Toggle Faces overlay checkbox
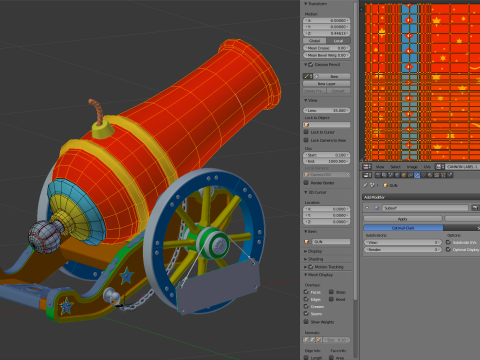This screenshot has width=480, height=360. [x=306, y=292]
